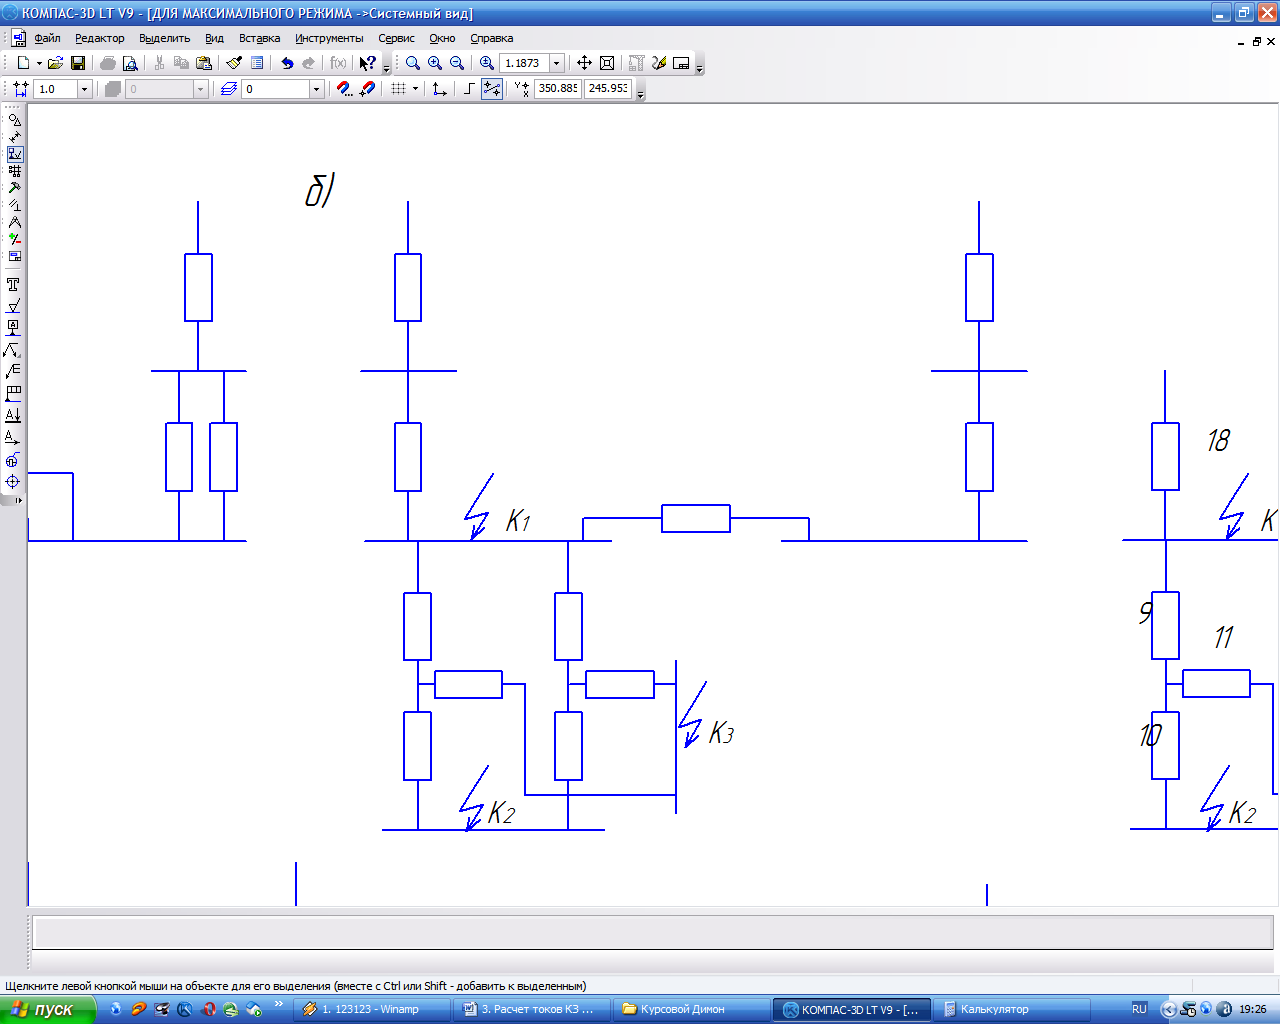Toggle orthogonal drawing mode
The width and height of the screenshot is (1280, 1024).
(x=469, y=89)
